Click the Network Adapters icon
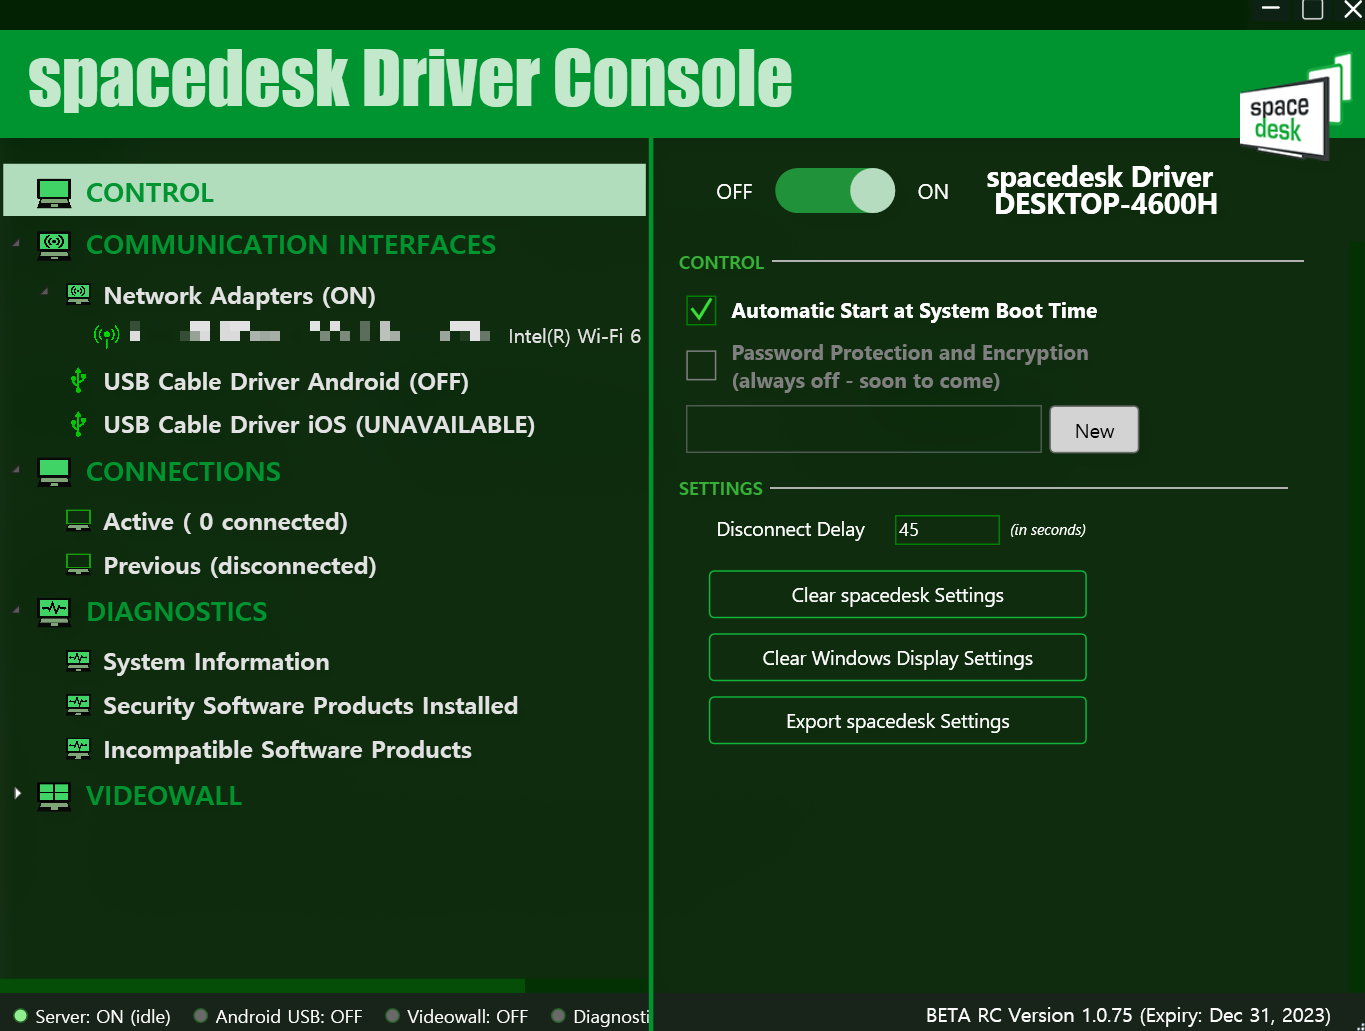 pos(79,295)
